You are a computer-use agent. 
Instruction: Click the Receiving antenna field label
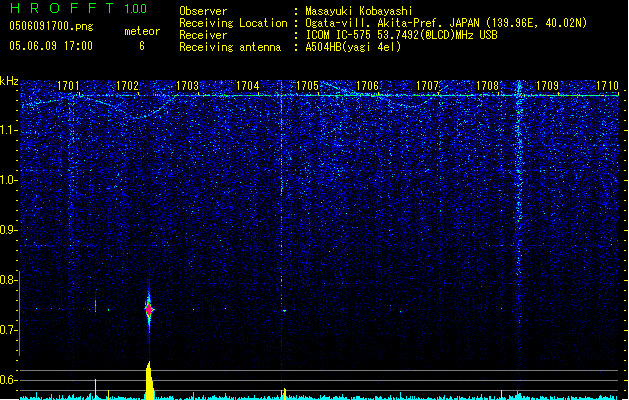(230, 47)
